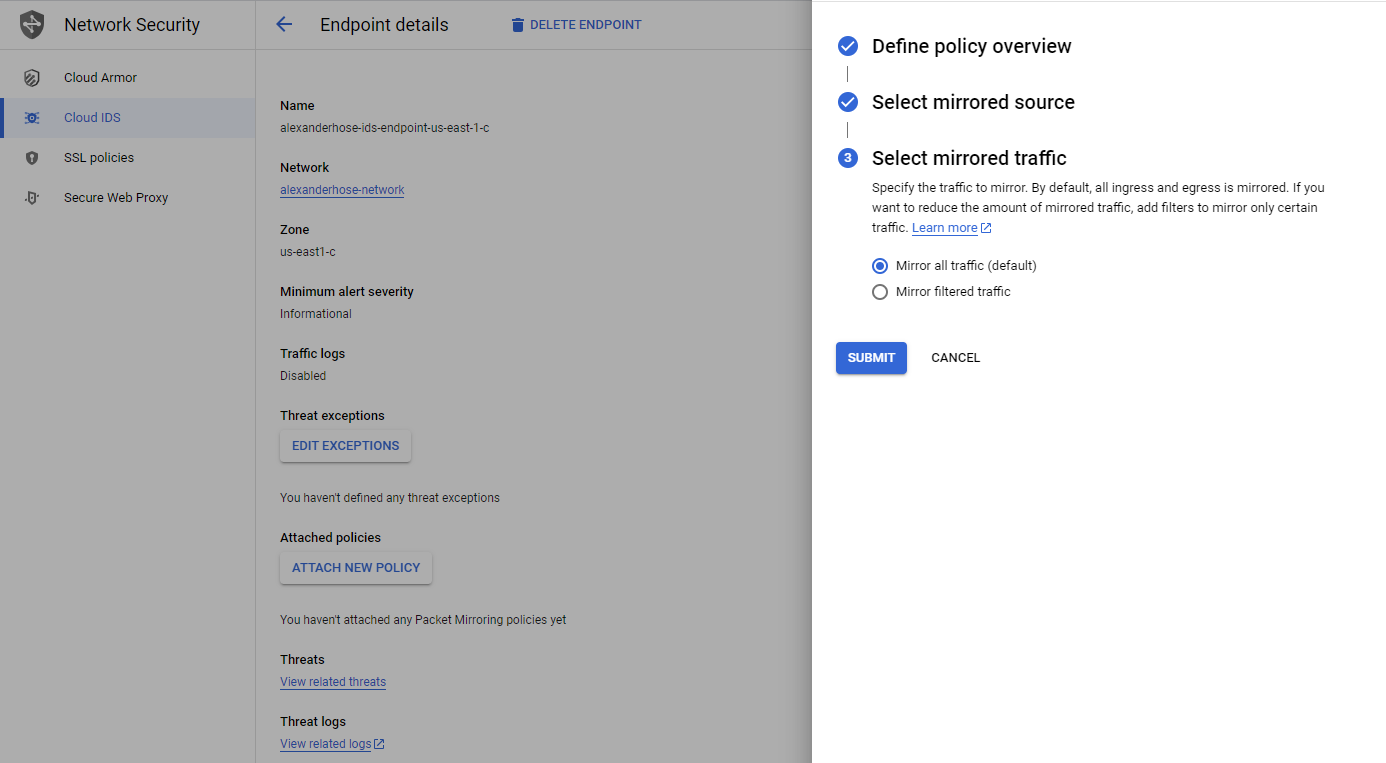Viewport: 1386px width, 763px height.
Task: Click the Cloud Armor sidebar icon
Action: [32, 78]
